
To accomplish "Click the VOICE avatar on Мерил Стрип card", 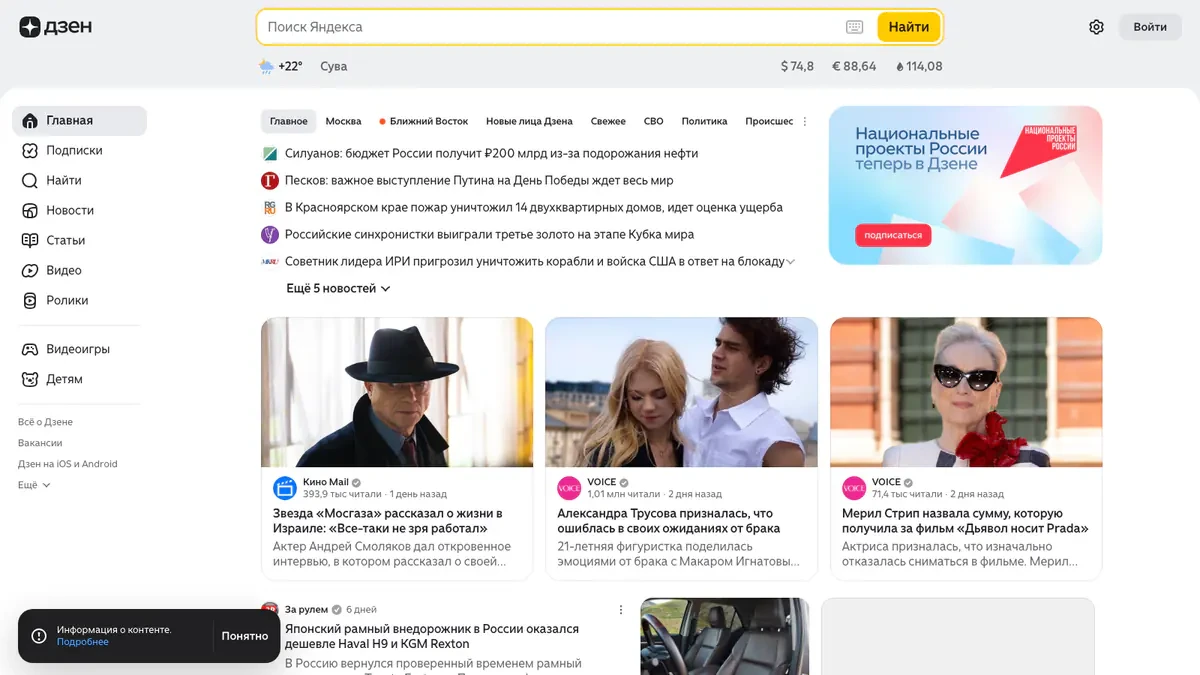I will (x=854, y=488).
